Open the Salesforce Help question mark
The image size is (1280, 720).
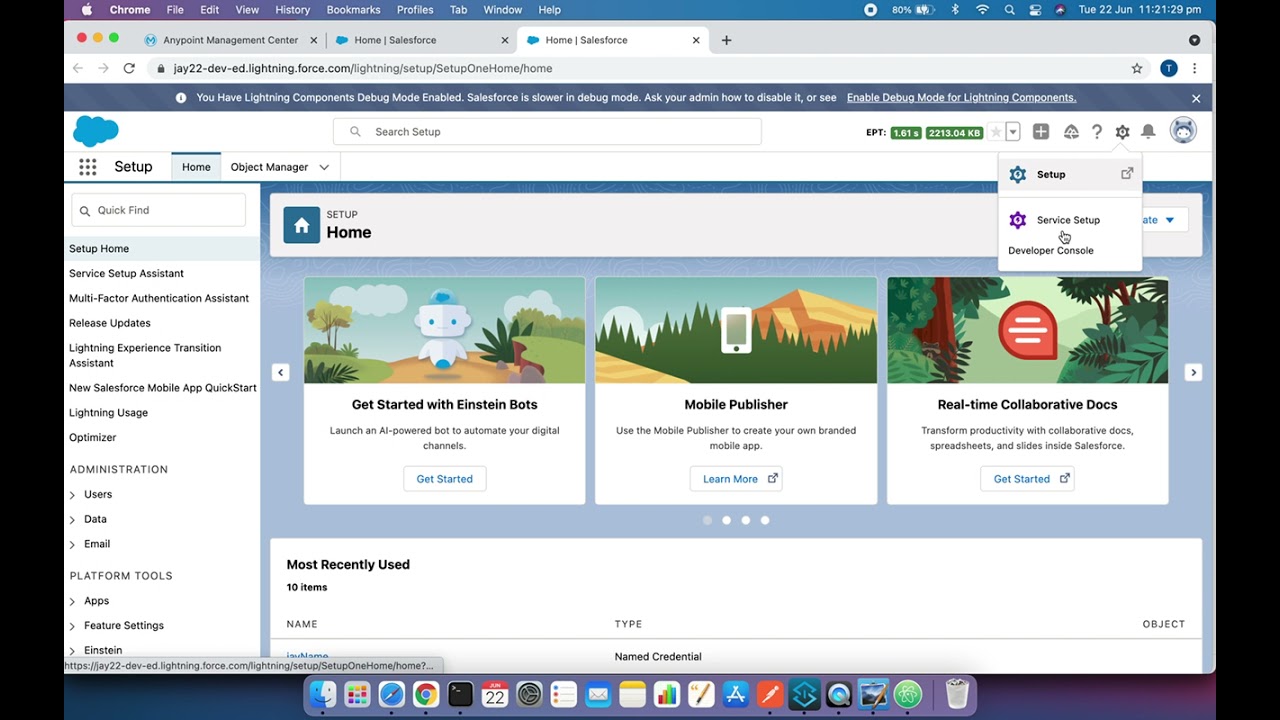pos(1097,132)
